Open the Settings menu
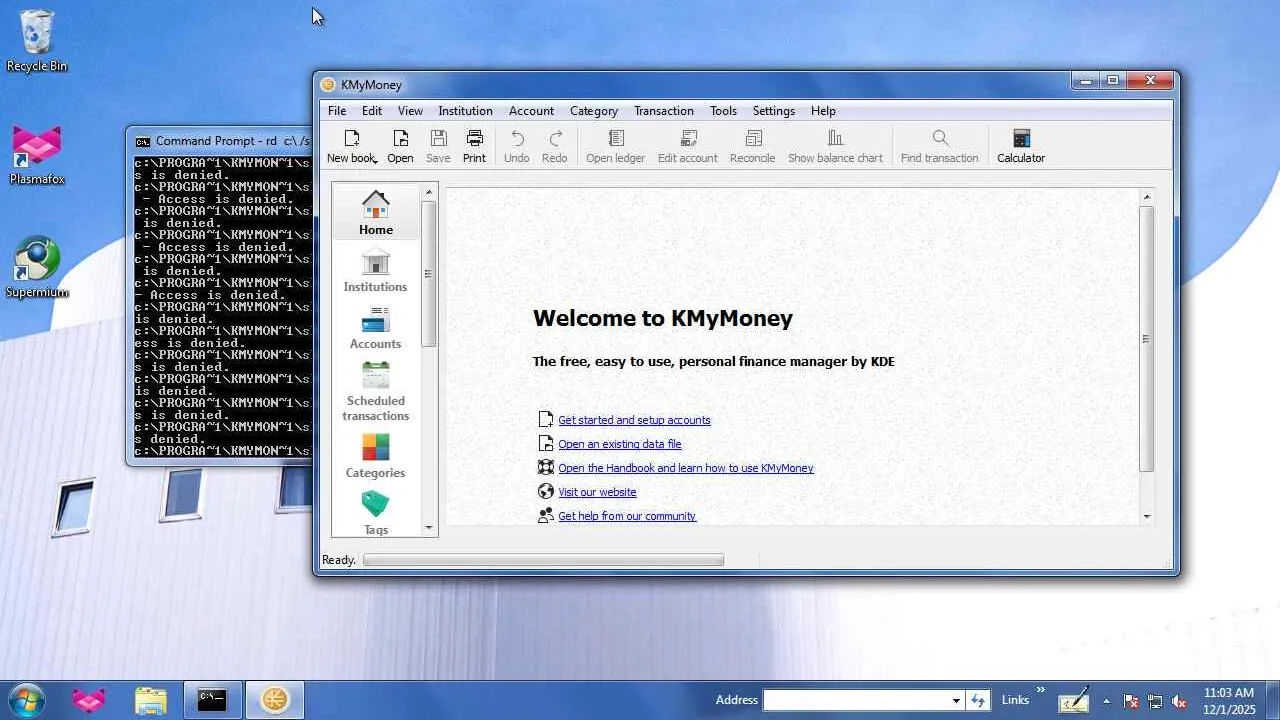Screen dimensions: 1280x720 [773, 111]
